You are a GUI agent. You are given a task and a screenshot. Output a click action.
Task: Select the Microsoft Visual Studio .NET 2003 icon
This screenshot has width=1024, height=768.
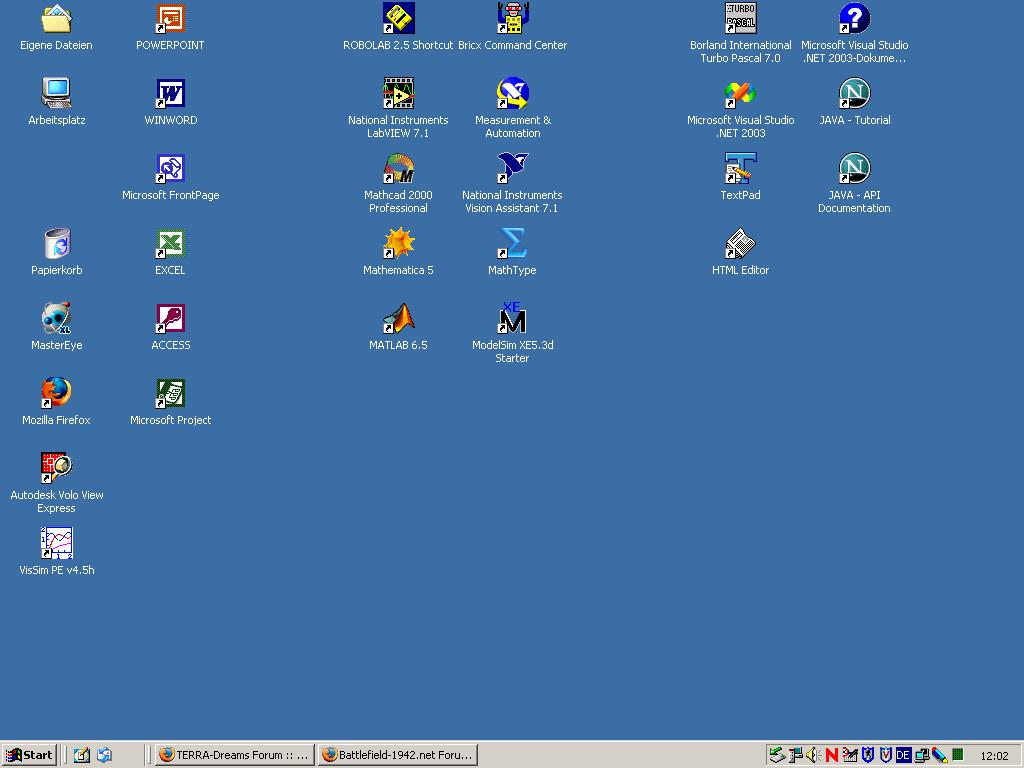pyautogui.click(x=741, y=93)
